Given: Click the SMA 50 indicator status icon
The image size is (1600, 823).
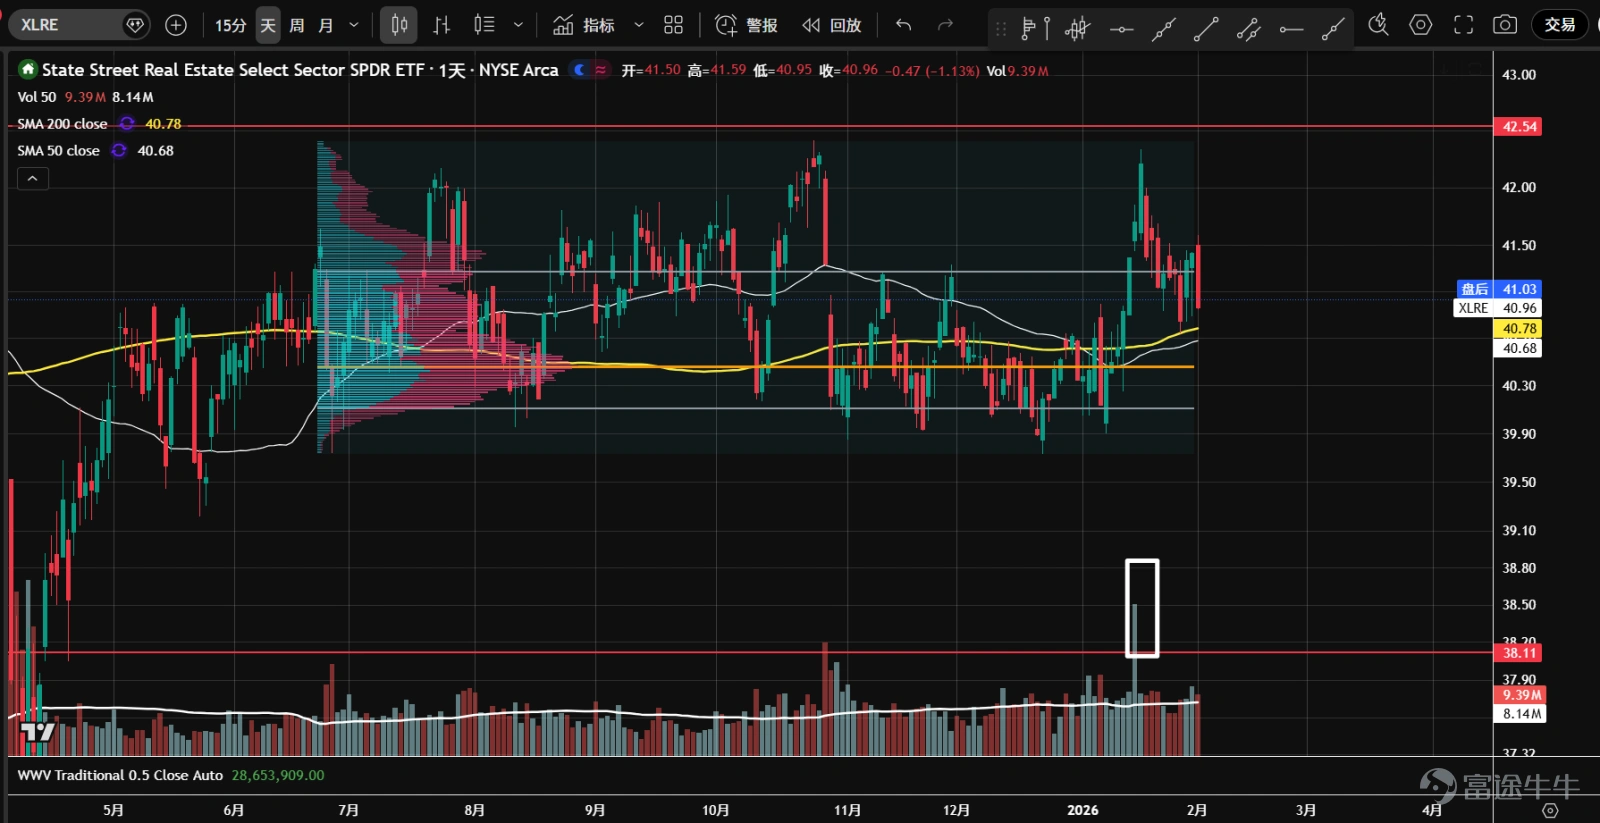Looking at the screenshot, I should point(119,151).
